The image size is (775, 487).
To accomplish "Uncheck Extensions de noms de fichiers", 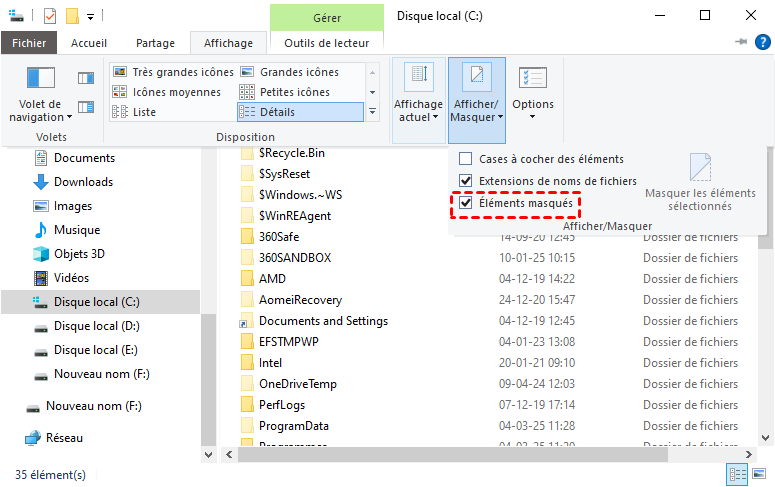I will tap(466, 180).
